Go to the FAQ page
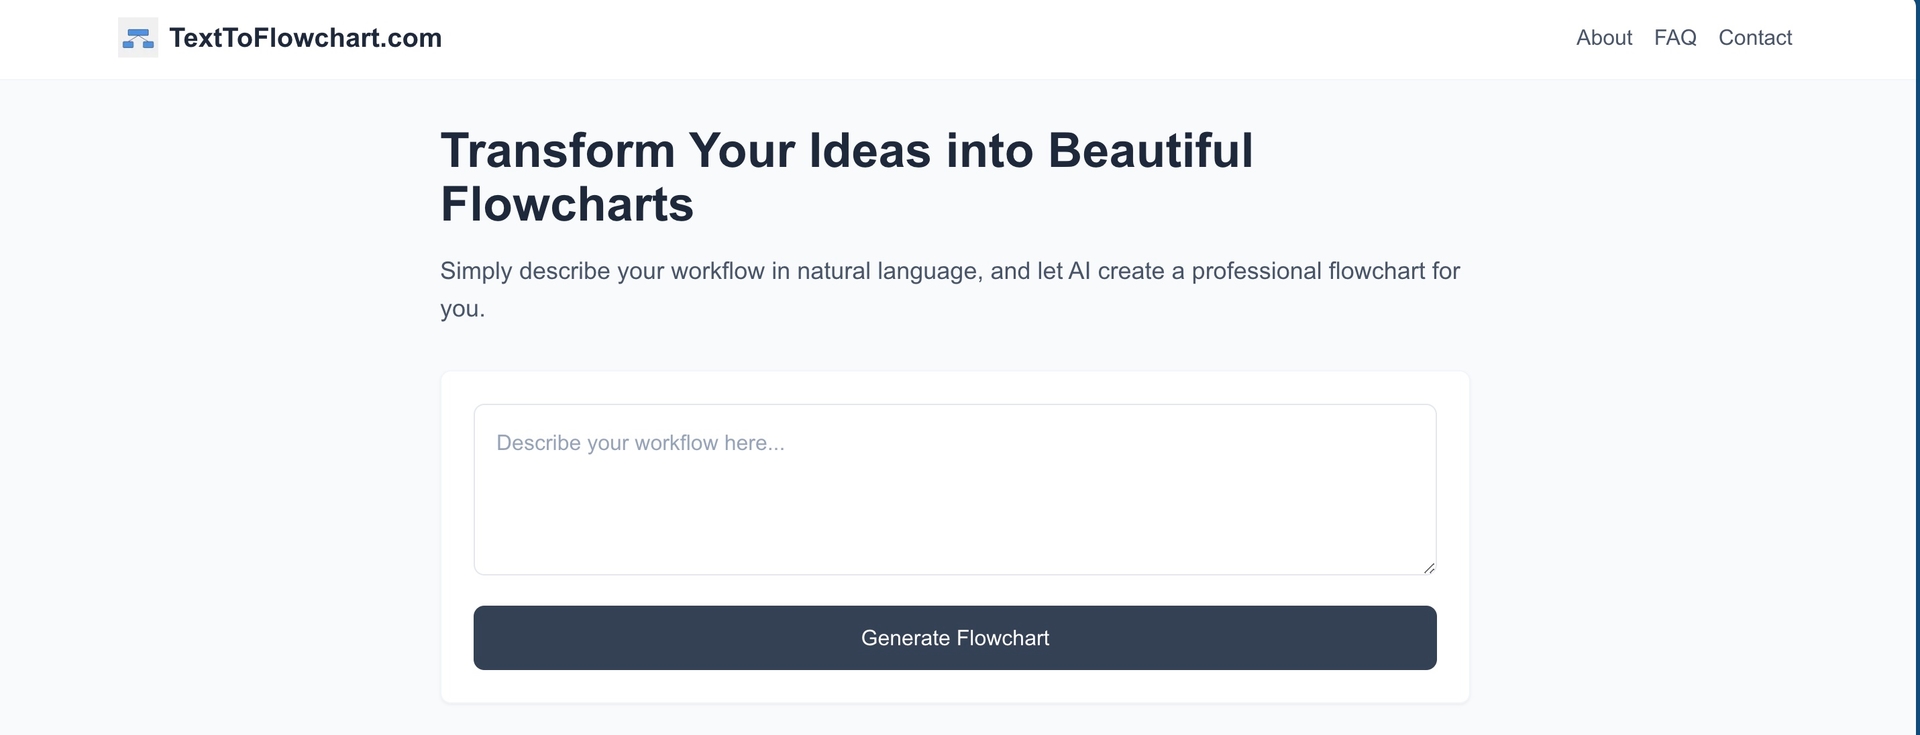This screenshot has width=1920, height=735. point(1675,38)
